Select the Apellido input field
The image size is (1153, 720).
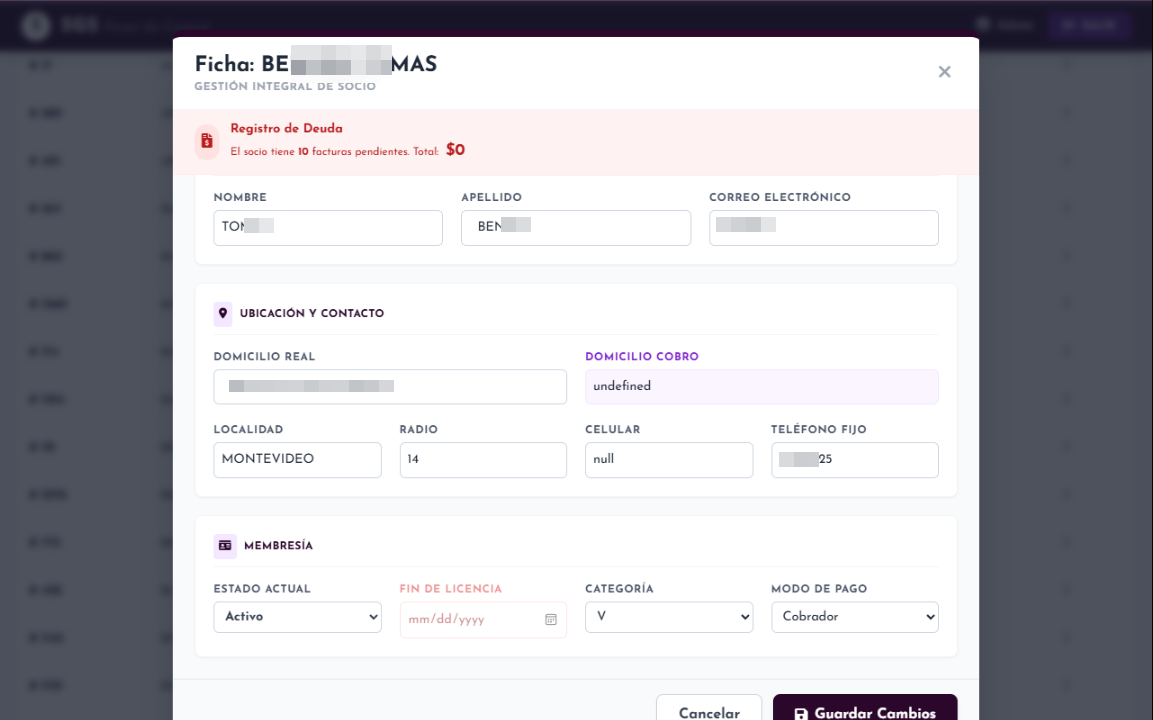[575, 228]
